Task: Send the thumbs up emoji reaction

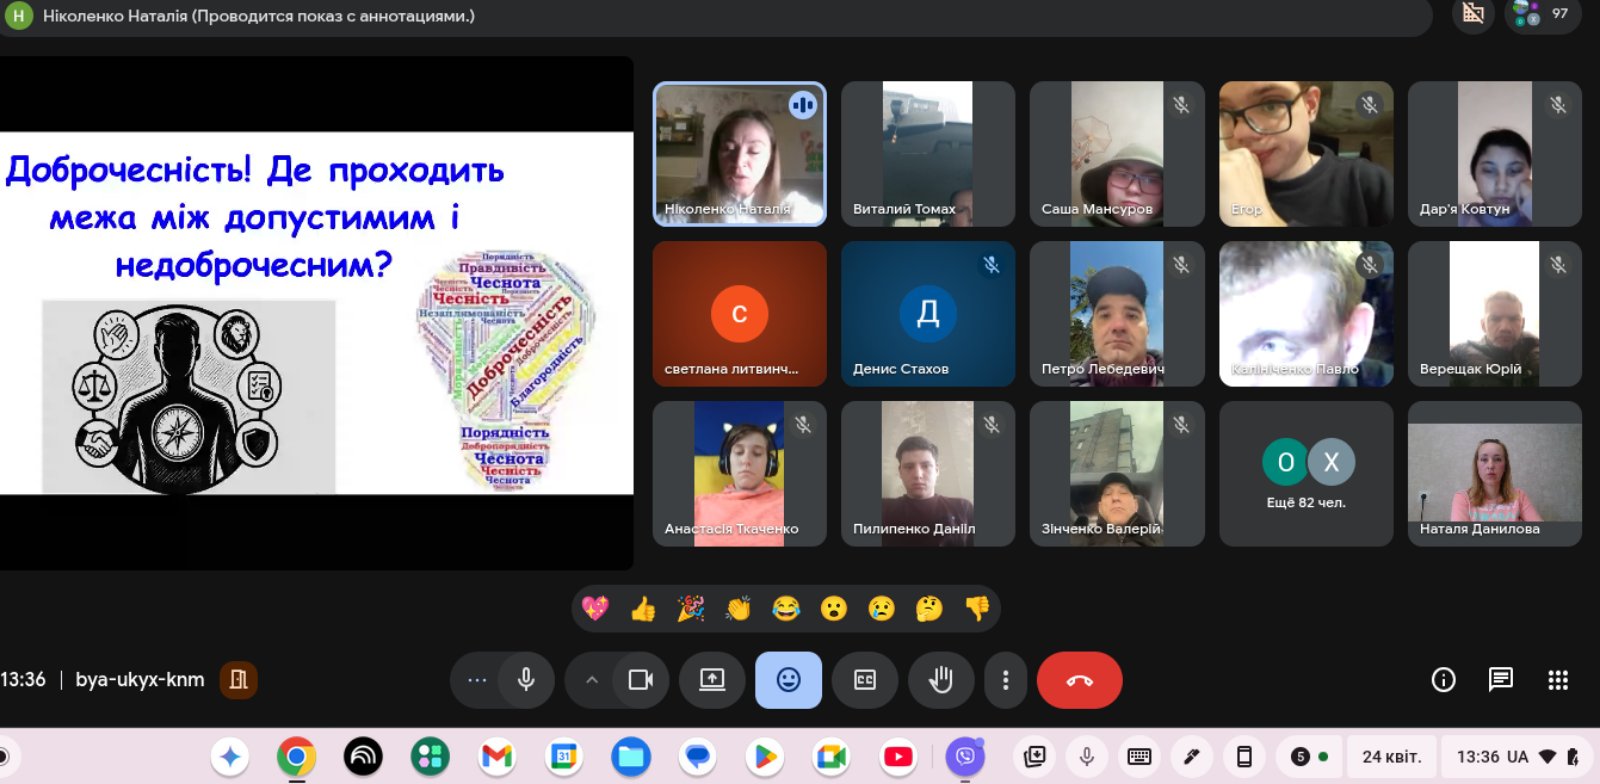Action: pyautogui.click(x=643, y=608)
